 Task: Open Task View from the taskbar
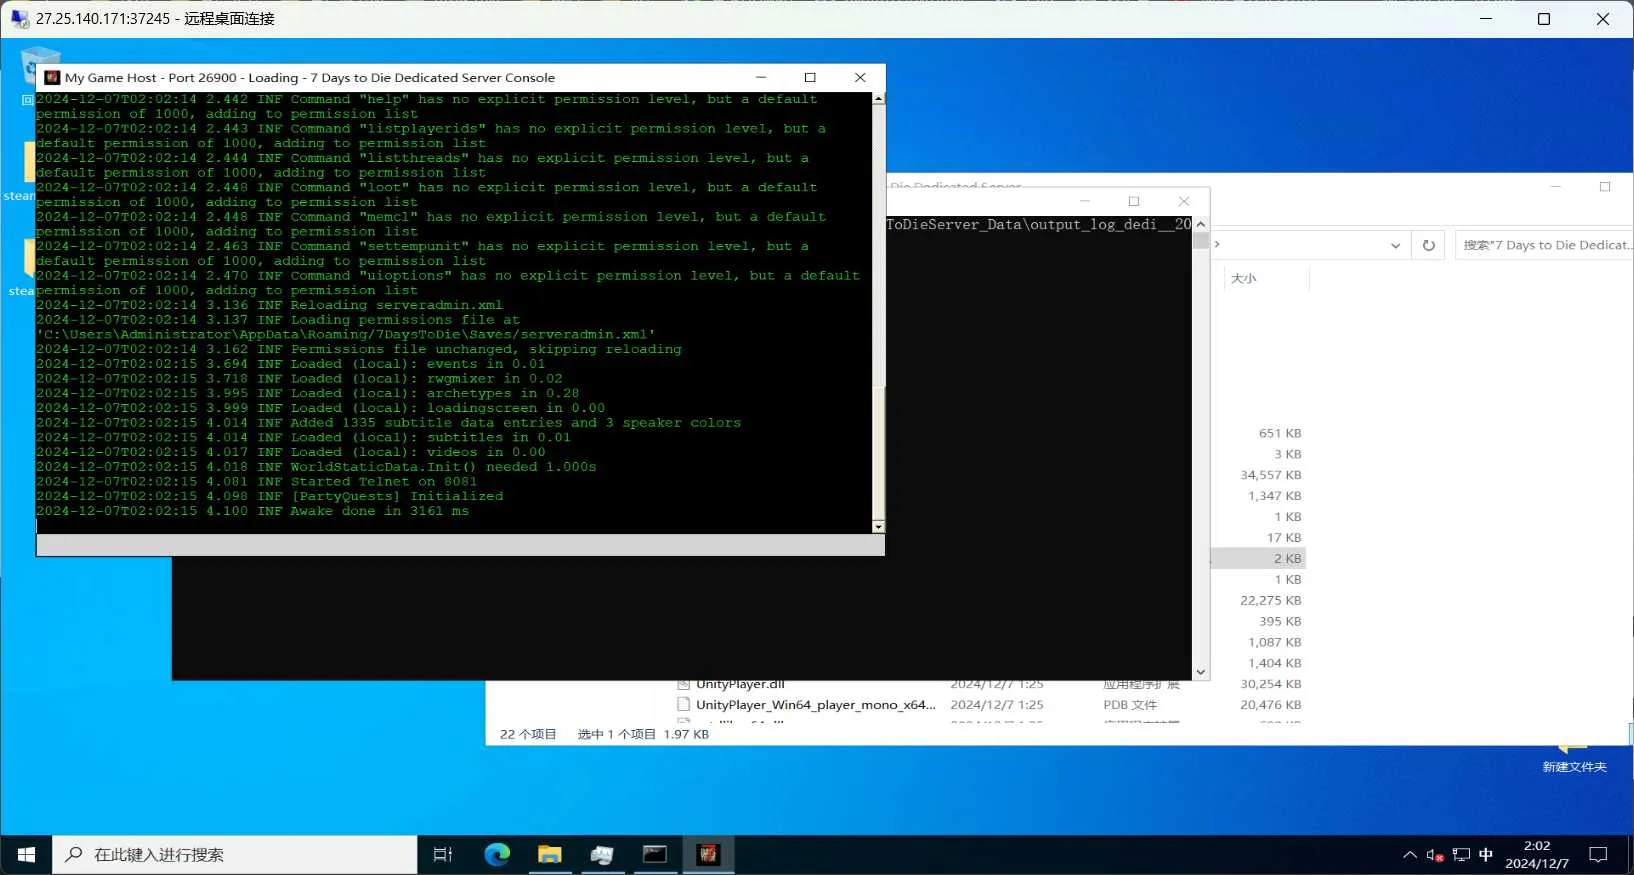coord(443,854)
